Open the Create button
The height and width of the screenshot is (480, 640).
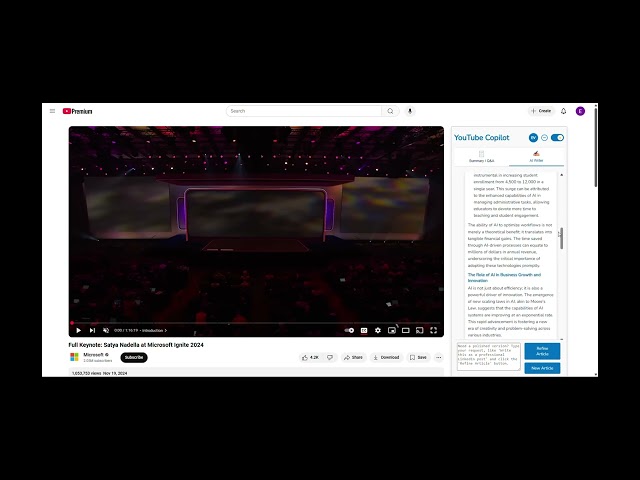(x=541, y=111)
